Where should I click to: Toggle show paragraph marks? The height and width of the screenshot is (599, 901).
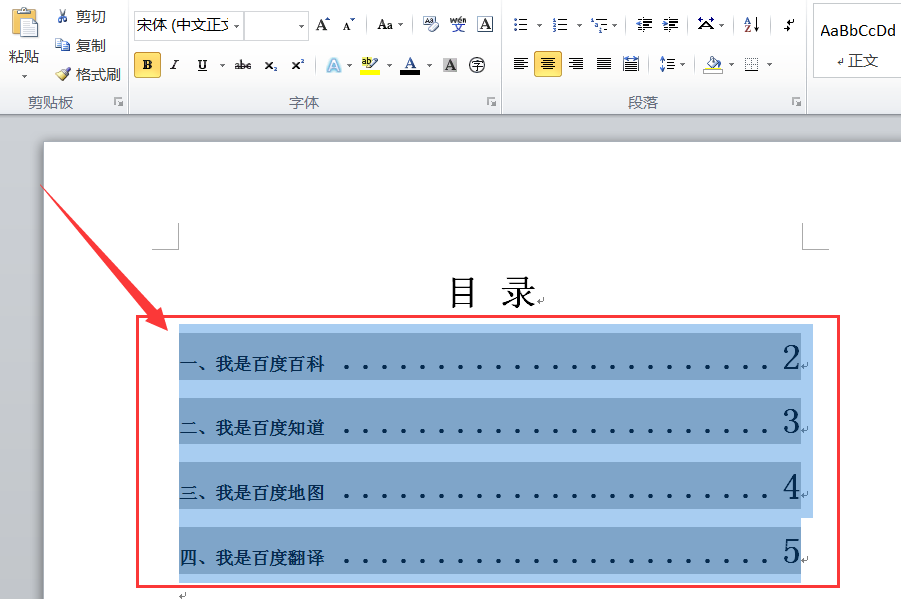tap(790, 25)
